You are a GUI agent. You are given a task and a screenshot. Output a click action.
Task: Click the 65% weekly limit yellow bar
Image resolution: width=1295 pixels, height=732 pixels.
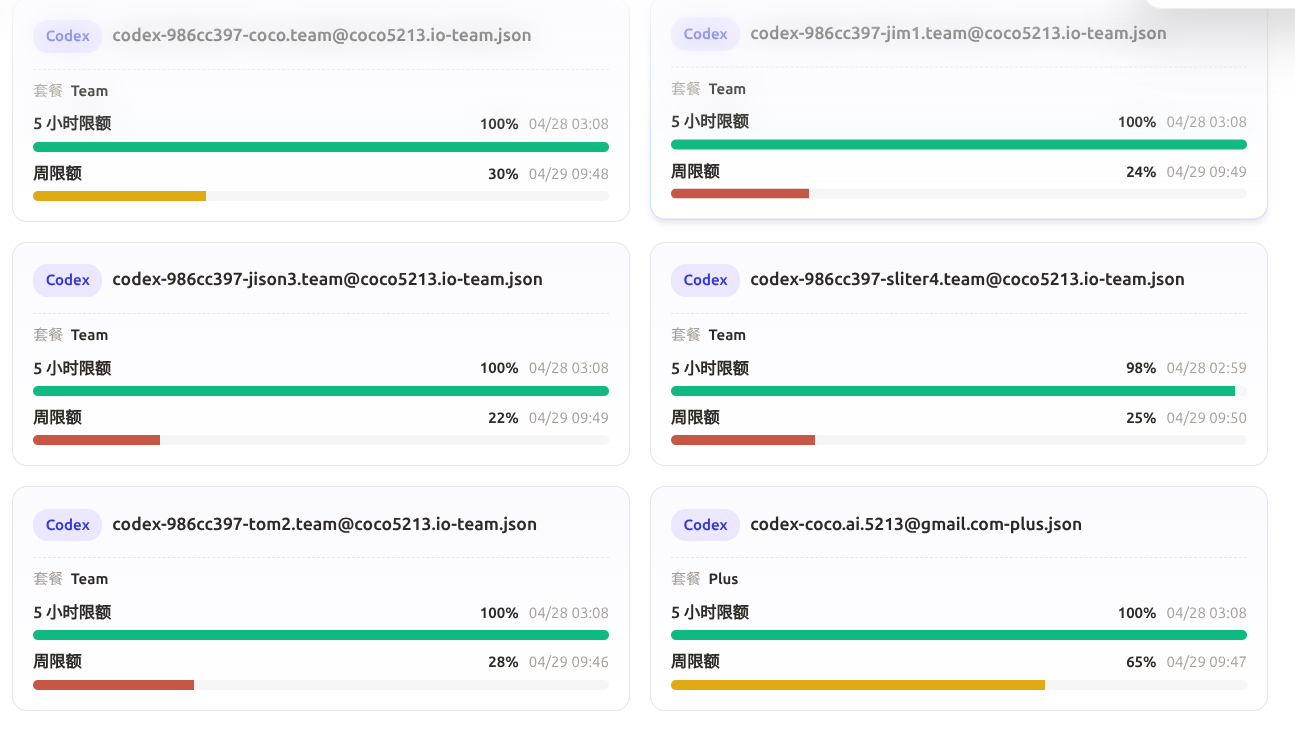pyautogui.click(x=858, y=685)
